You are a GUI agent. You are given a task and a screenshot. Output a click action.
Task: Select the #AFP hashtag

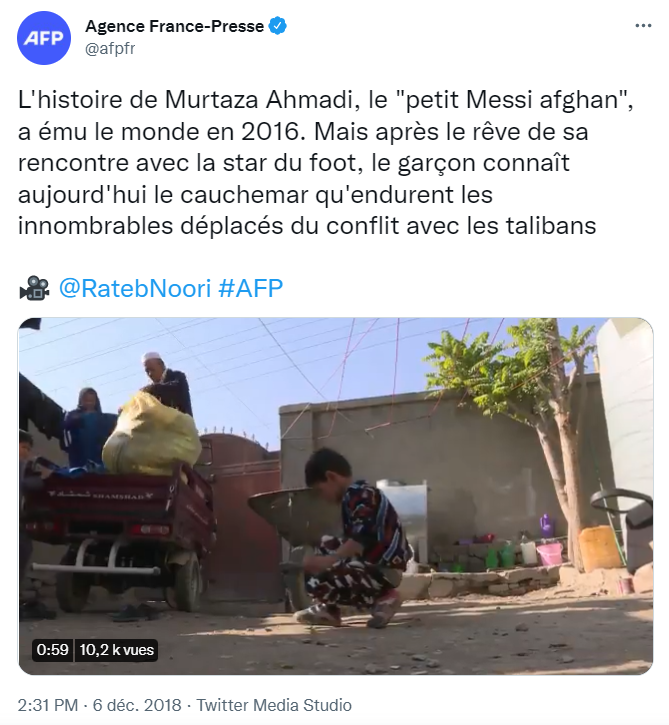(x=250, y=289)
